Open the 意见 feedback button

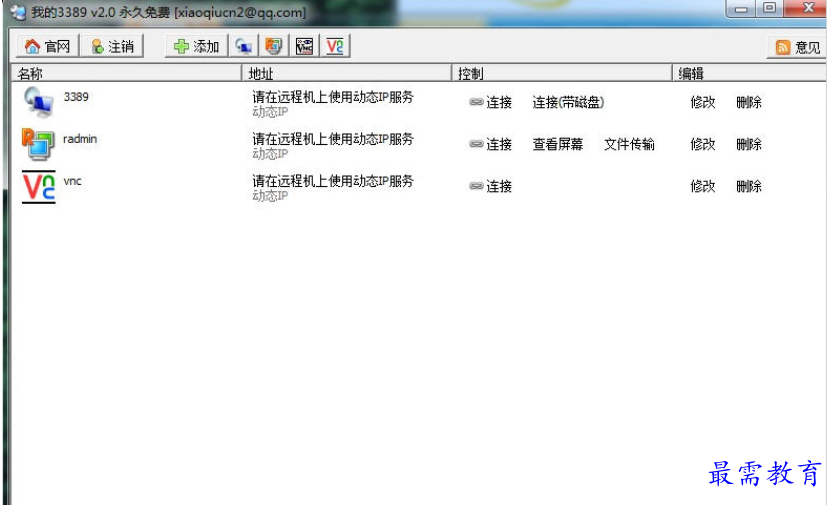tap(798, 47)
